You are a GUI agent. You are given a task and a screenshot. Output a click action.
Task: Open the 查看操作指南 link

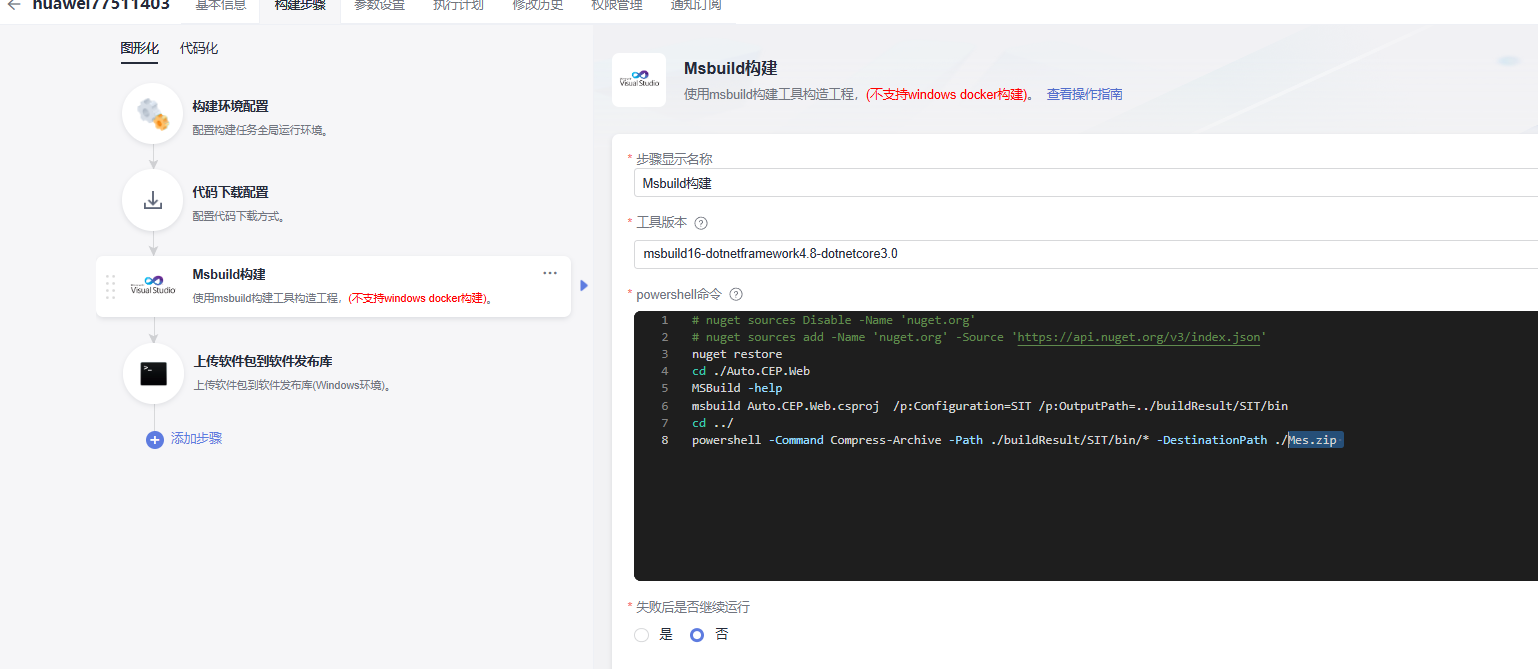(1085, 95)
